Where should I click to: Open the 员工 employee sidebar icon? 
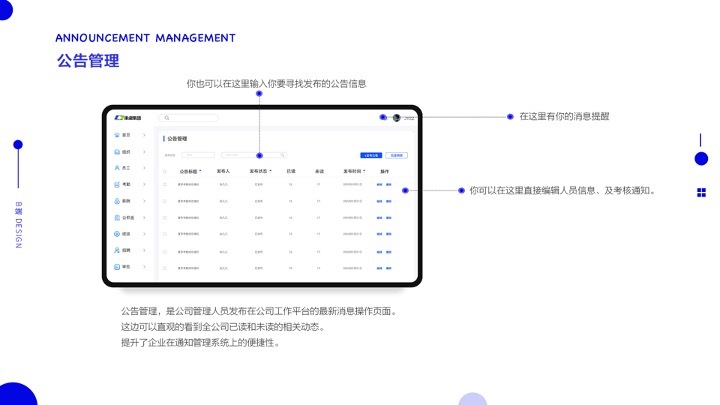117,168
